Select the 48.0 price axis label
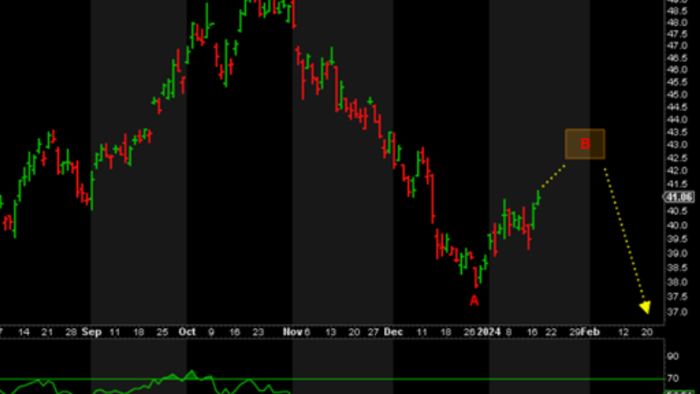This screenshot has width=700, height=394. 677,23
